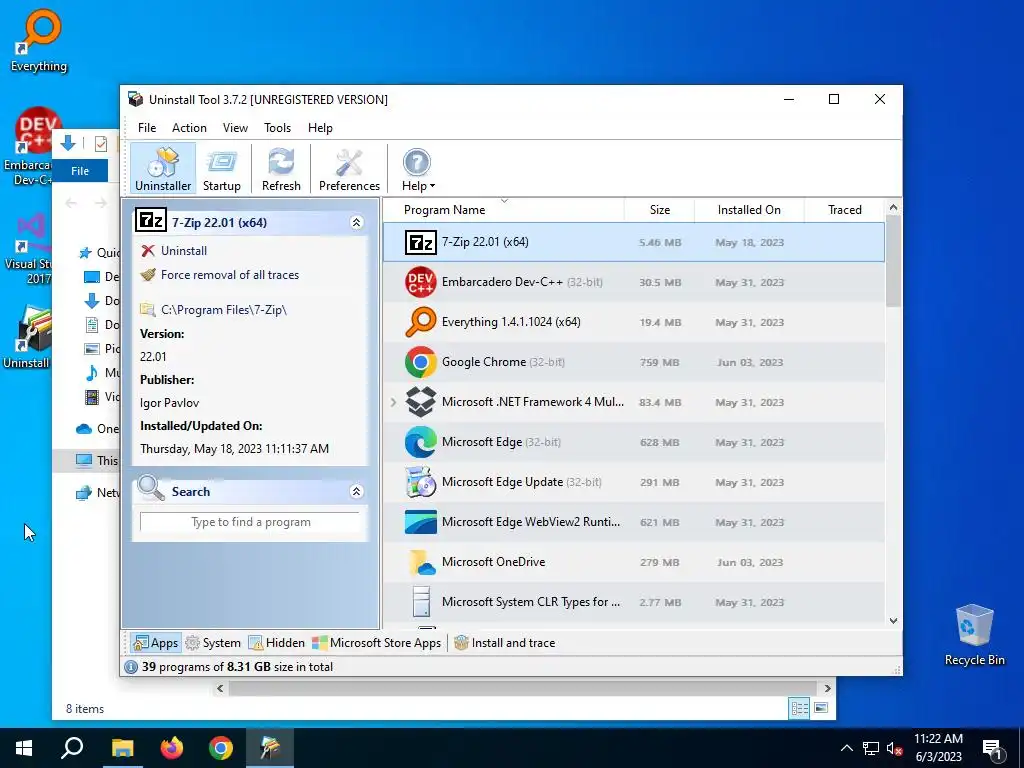Open taskbar Search

tap(72, 748)
